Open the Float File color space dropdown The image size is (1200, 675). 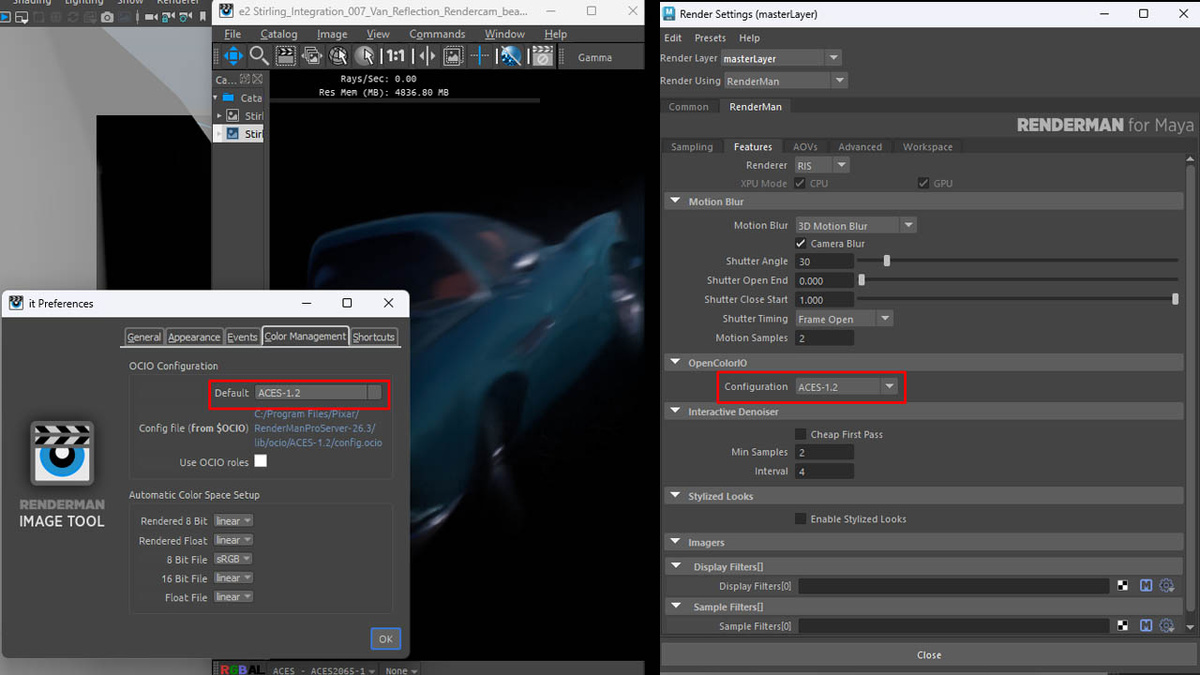tap(233, 597)
